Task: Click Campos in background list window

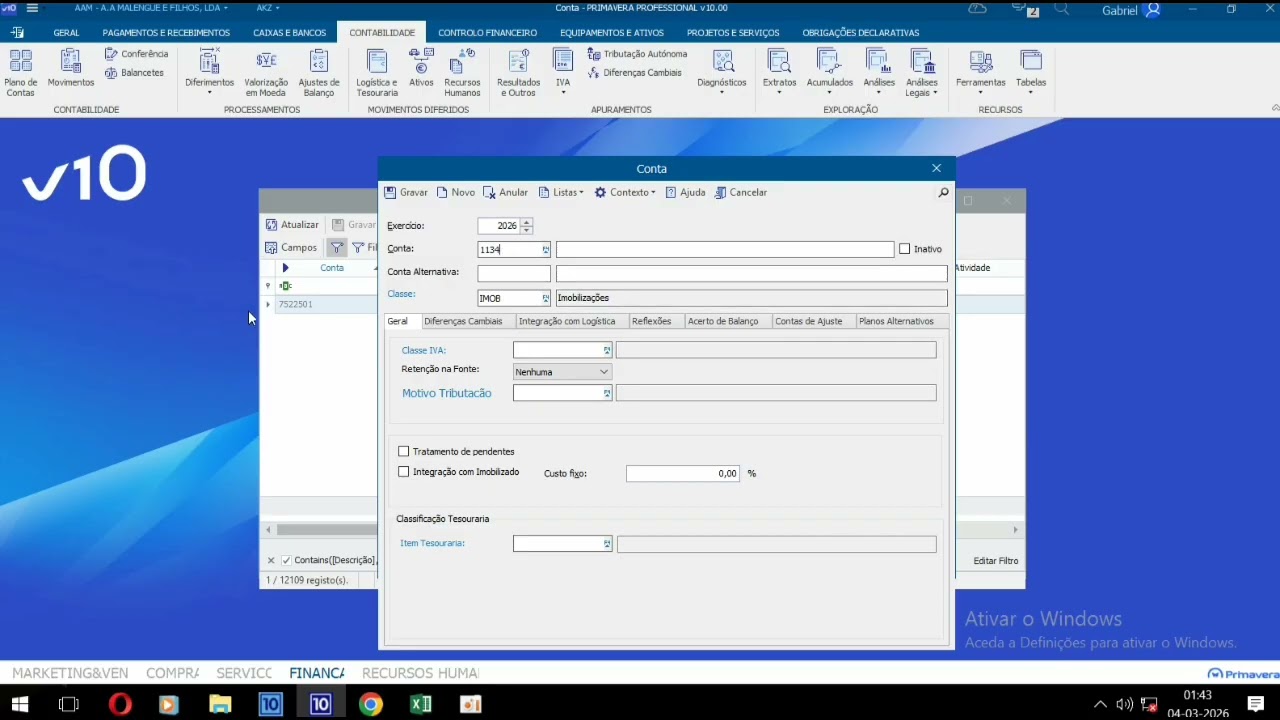Action: (x=291, y=248)
